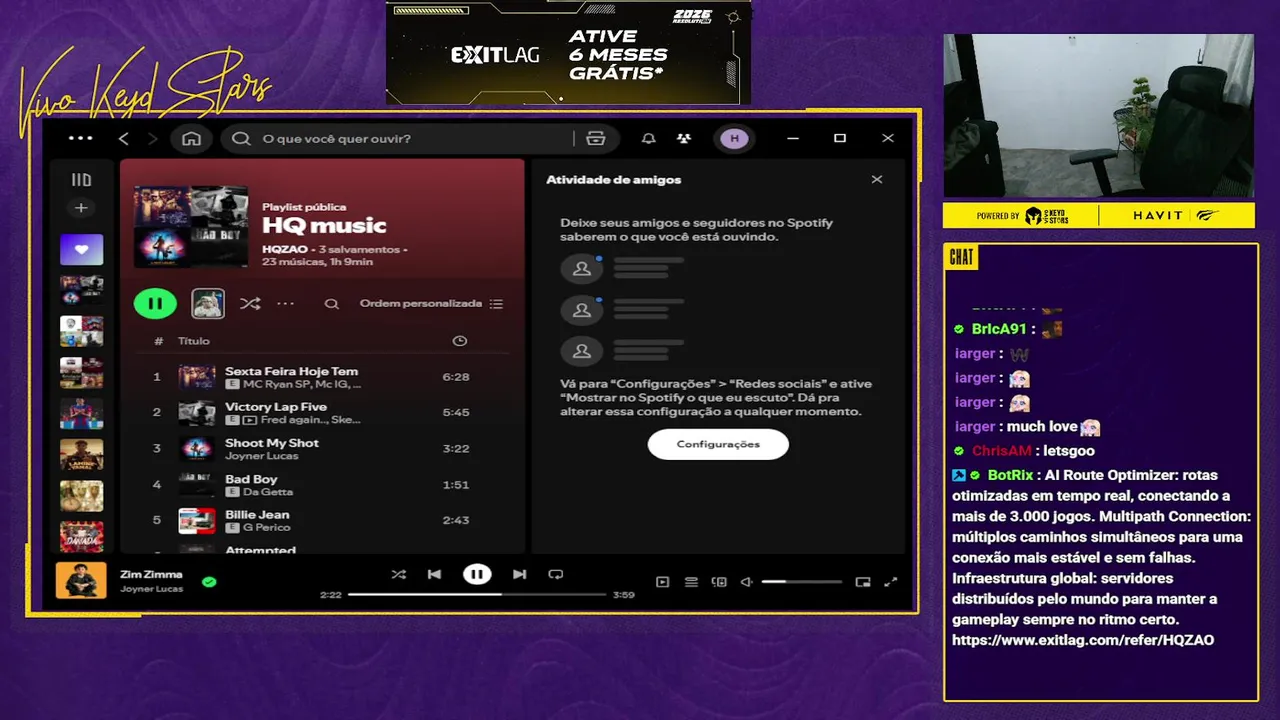Open the notifications bell
1280x720 pixels.
pyautogui.click(x=649, y=138)
